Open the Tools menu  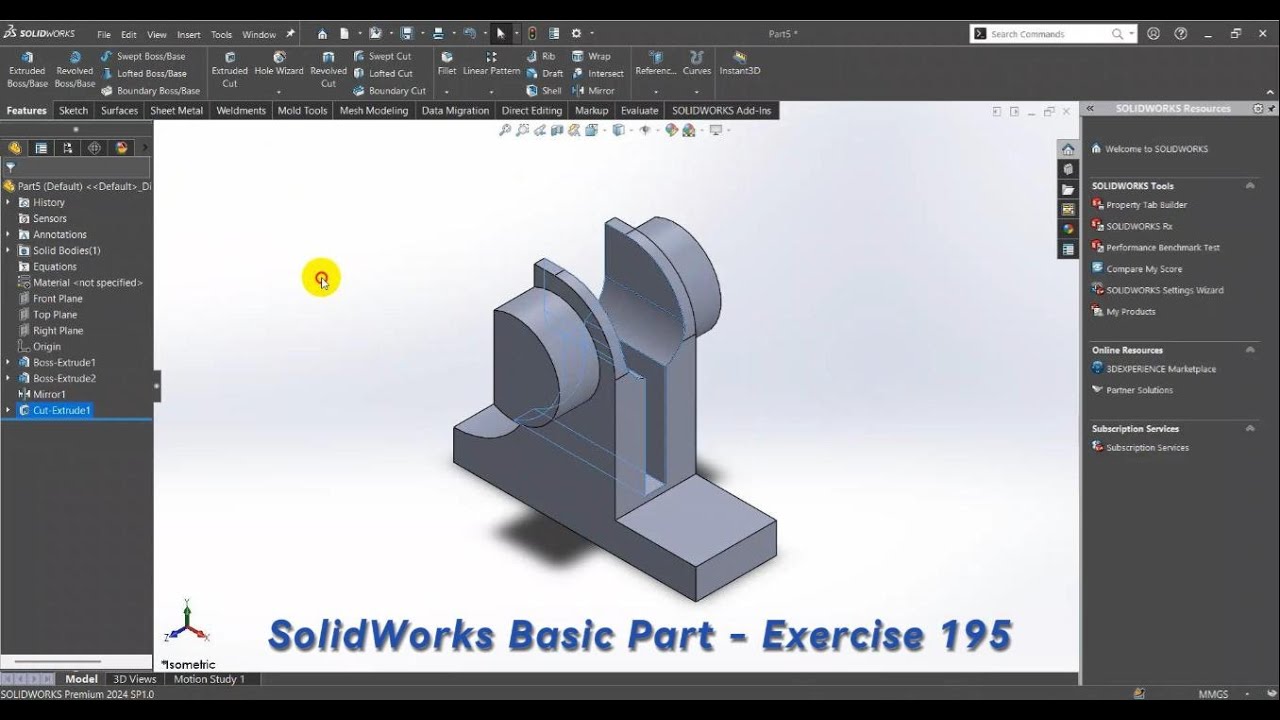221,34
